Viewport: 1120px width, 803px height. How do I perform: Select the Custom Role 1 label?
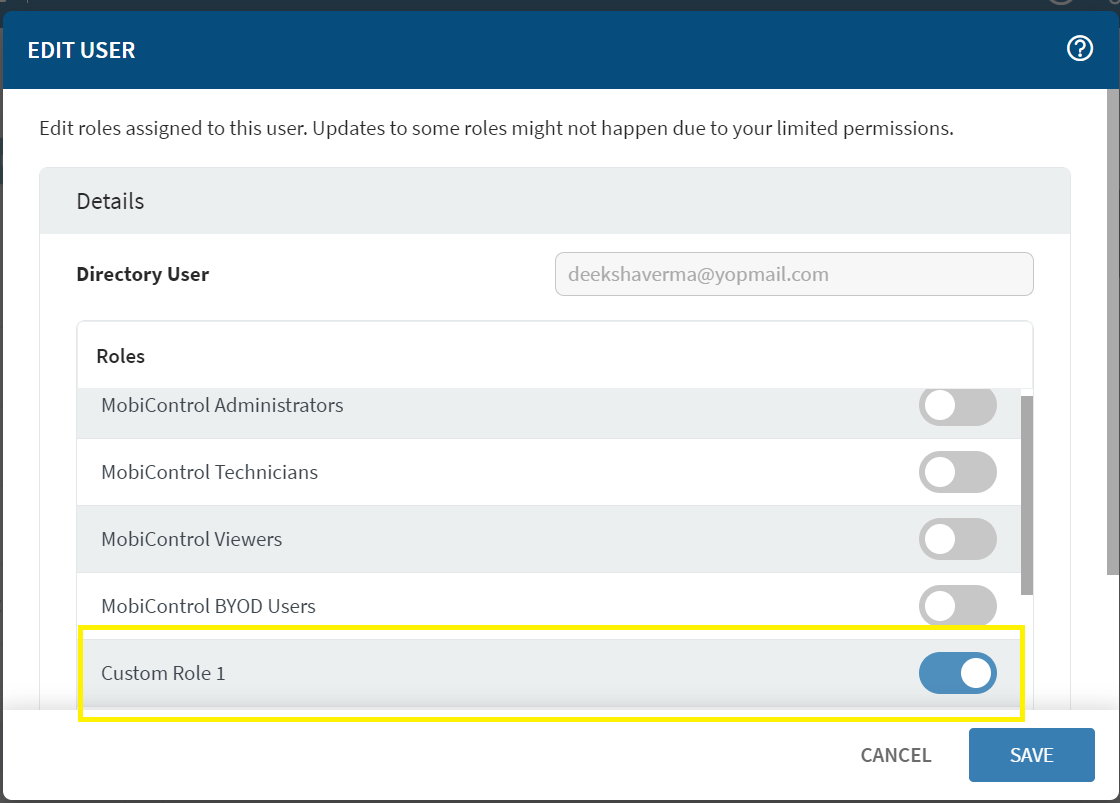[163, 673]
